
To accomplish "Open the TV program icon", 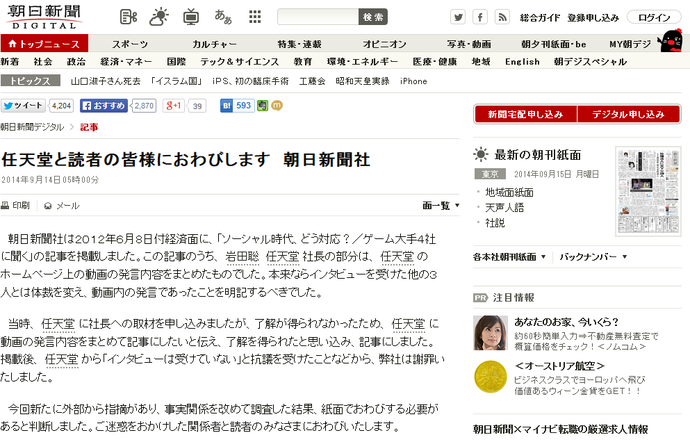I will click(191, 17).
